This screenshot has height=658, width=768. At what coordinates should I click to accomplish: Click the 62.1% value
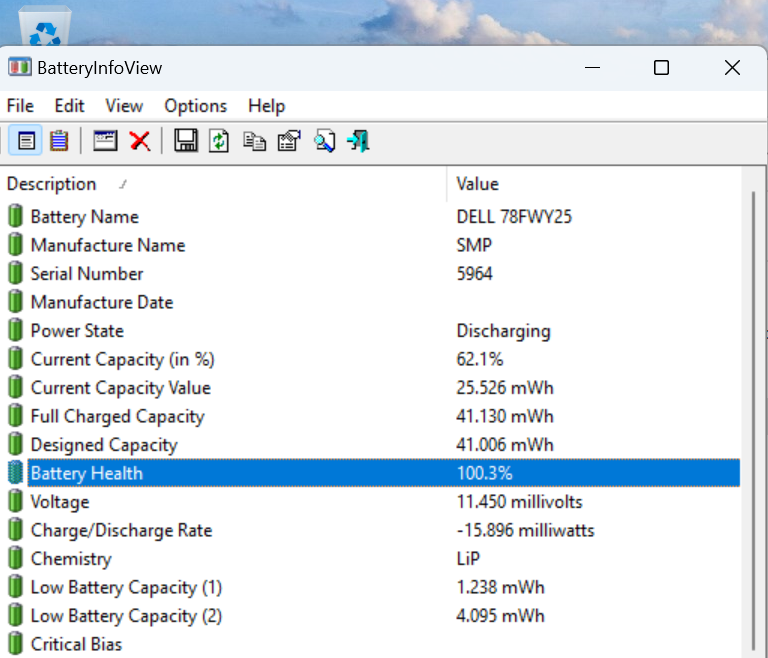480,359
